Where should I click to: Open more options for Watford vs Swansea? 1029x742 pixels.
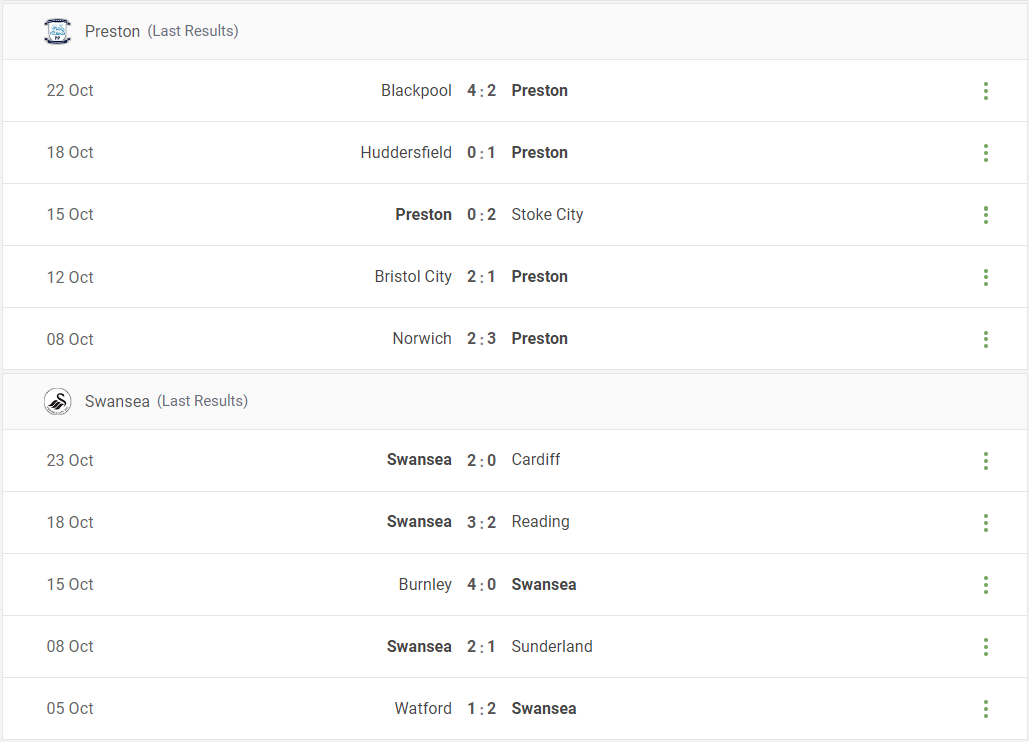[986, 709]
